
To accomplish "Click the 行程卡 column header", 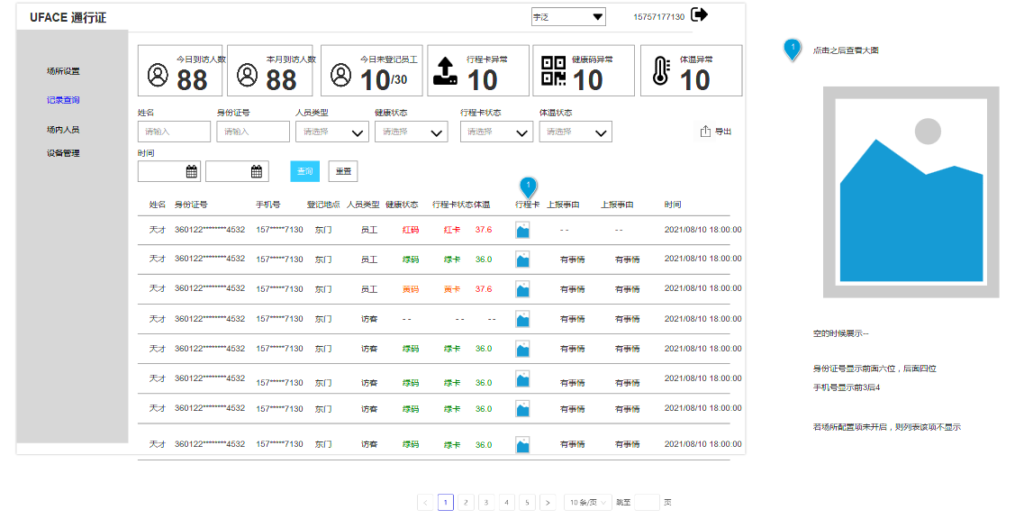I will pos(527,205).
